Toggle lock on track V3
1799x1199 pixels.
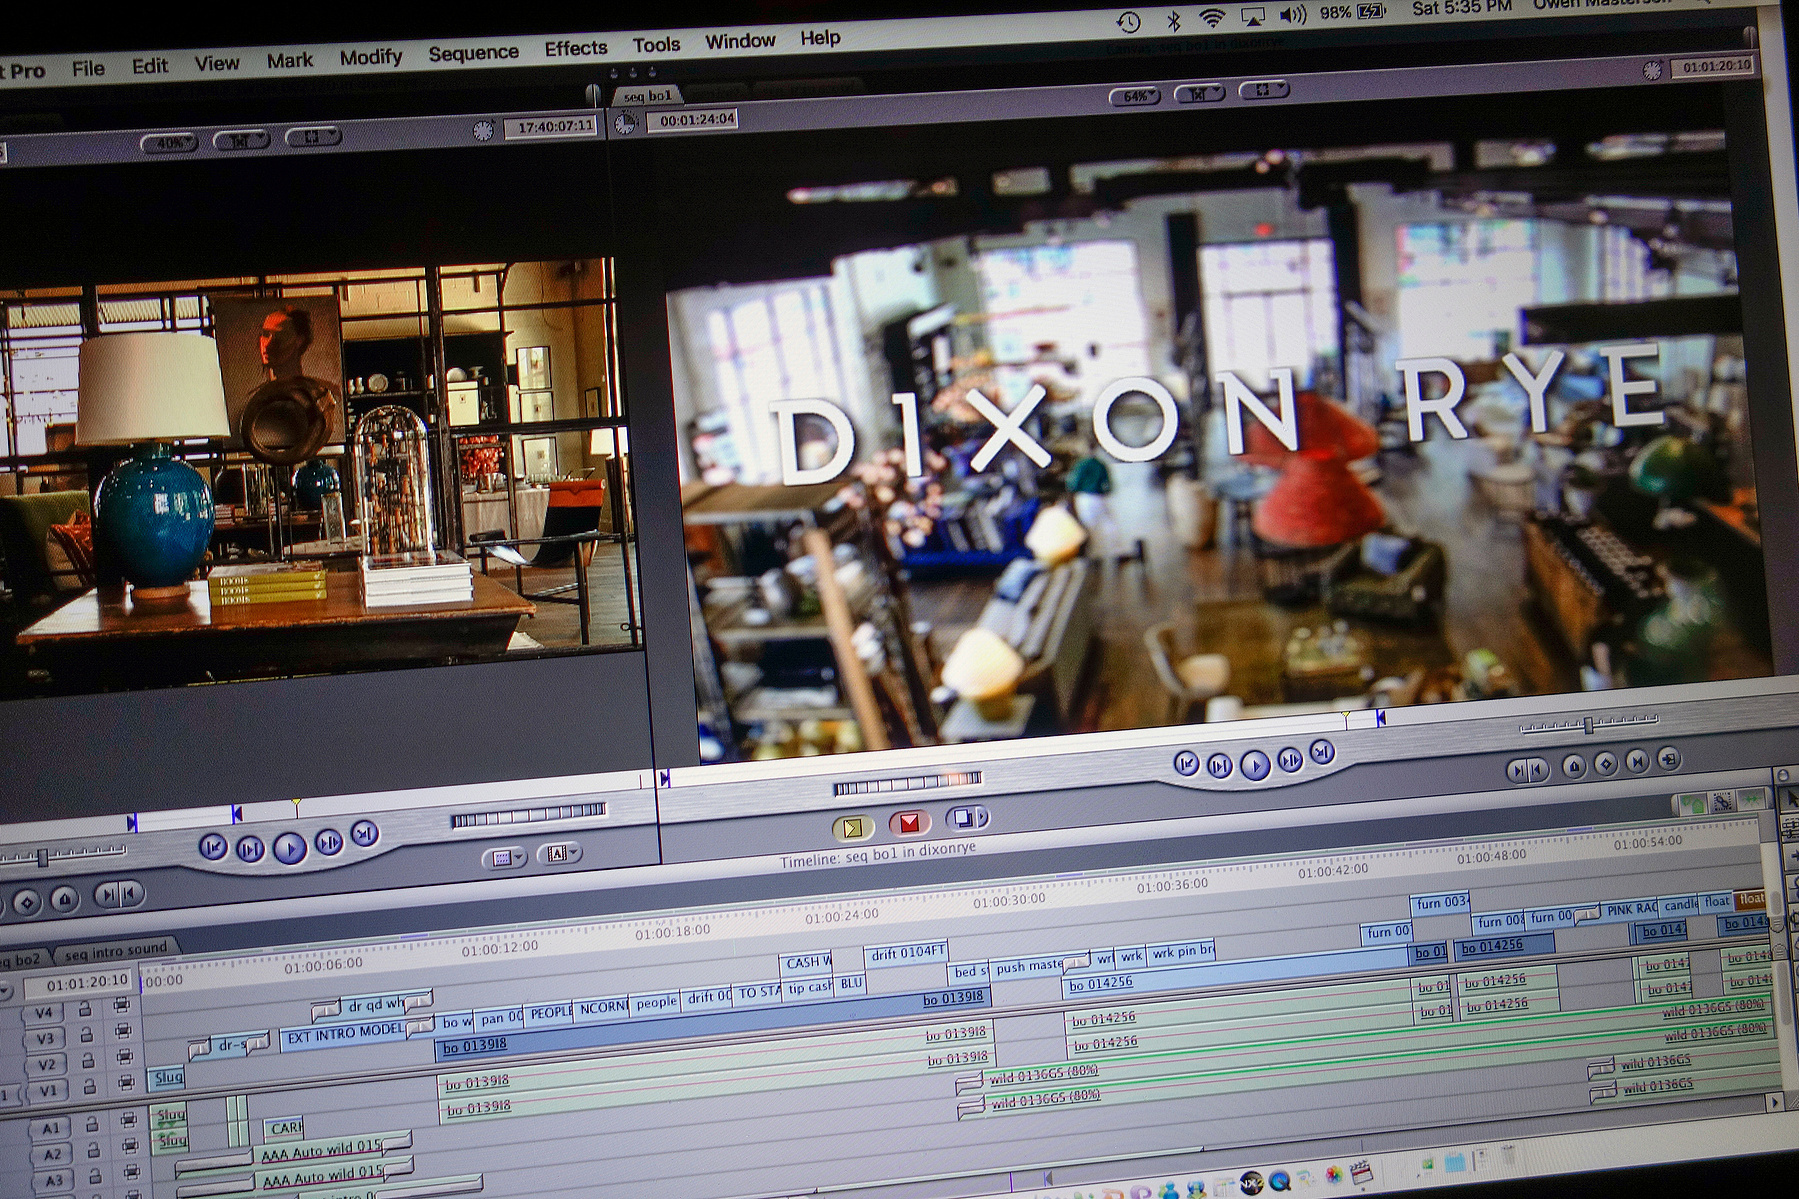point(86,1034)
